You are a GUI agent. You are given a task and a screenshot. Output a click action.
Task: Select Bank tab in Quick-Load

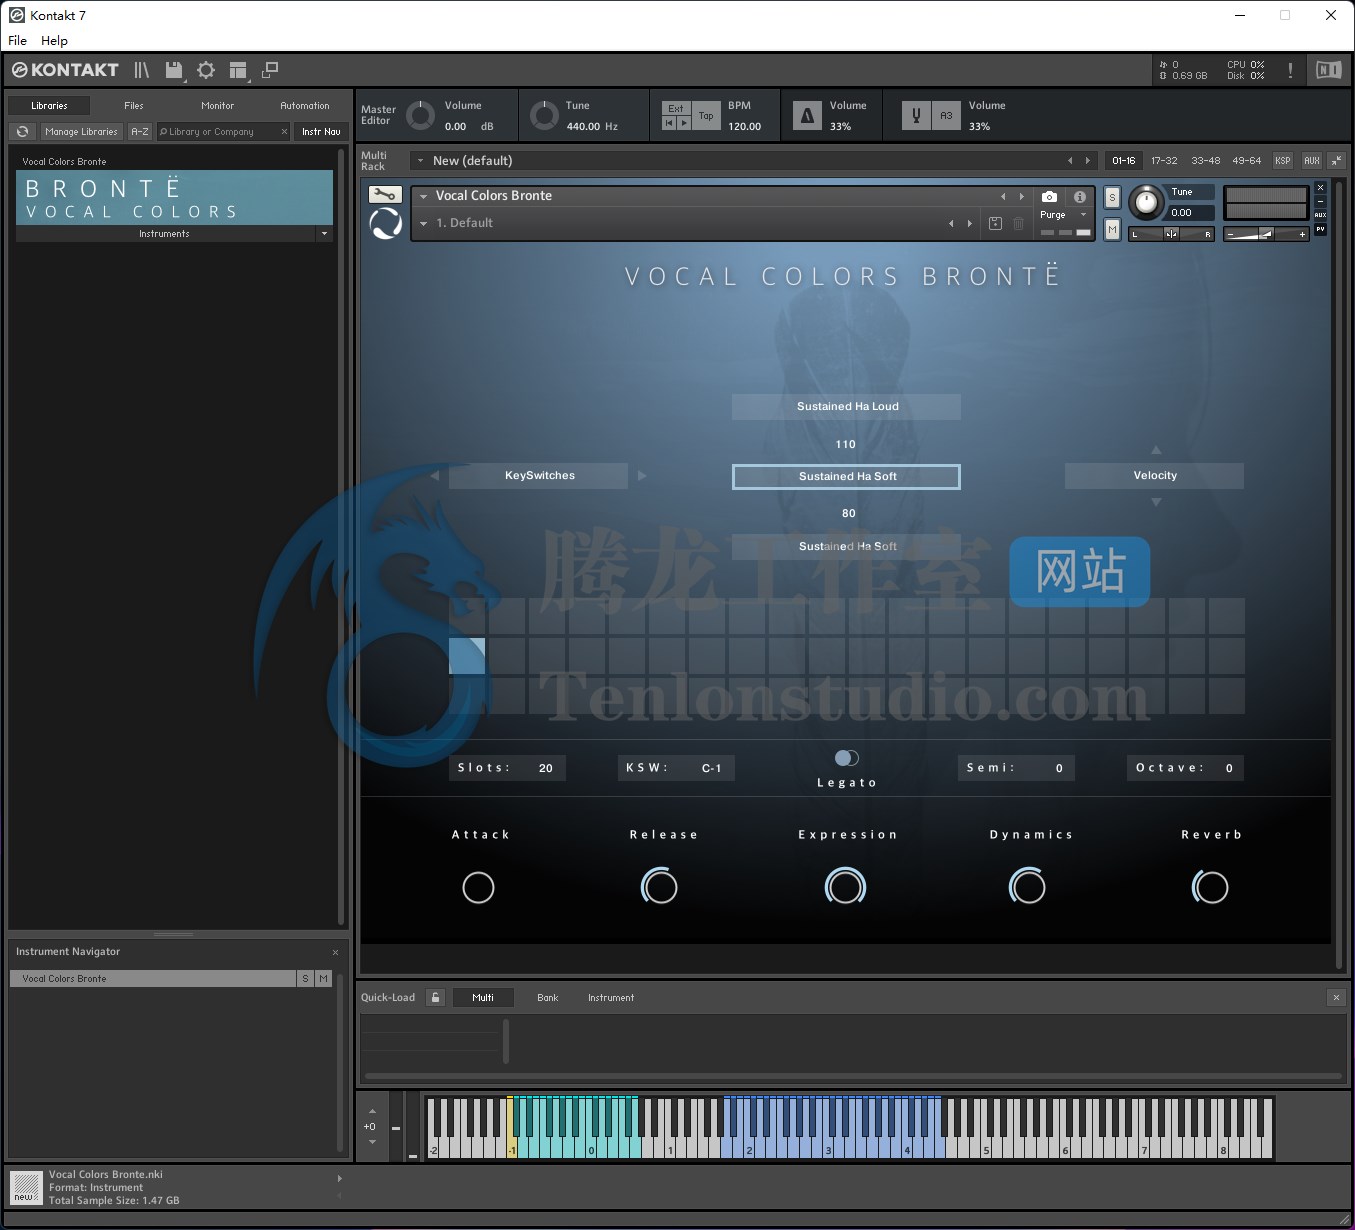[x=547, y=997]
